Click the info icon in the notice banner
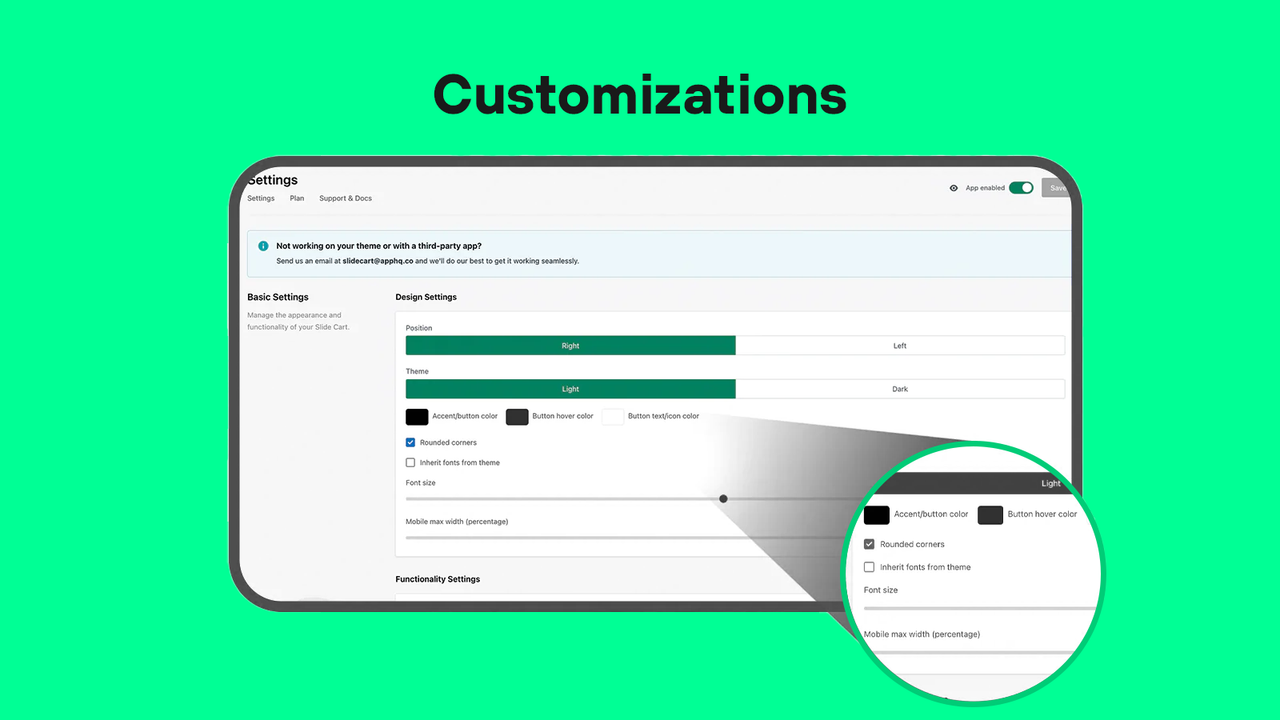Screen dimensions: 1280x720 pyautogui.click(x=262, y=246)
